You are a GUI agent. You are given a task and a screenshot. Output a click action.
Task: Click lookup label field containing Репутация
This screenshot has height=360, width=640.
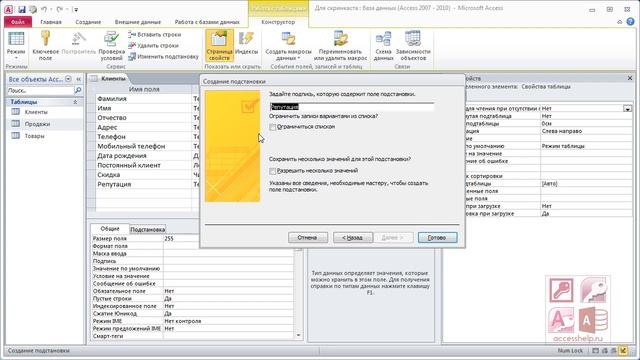click(351, 107)
